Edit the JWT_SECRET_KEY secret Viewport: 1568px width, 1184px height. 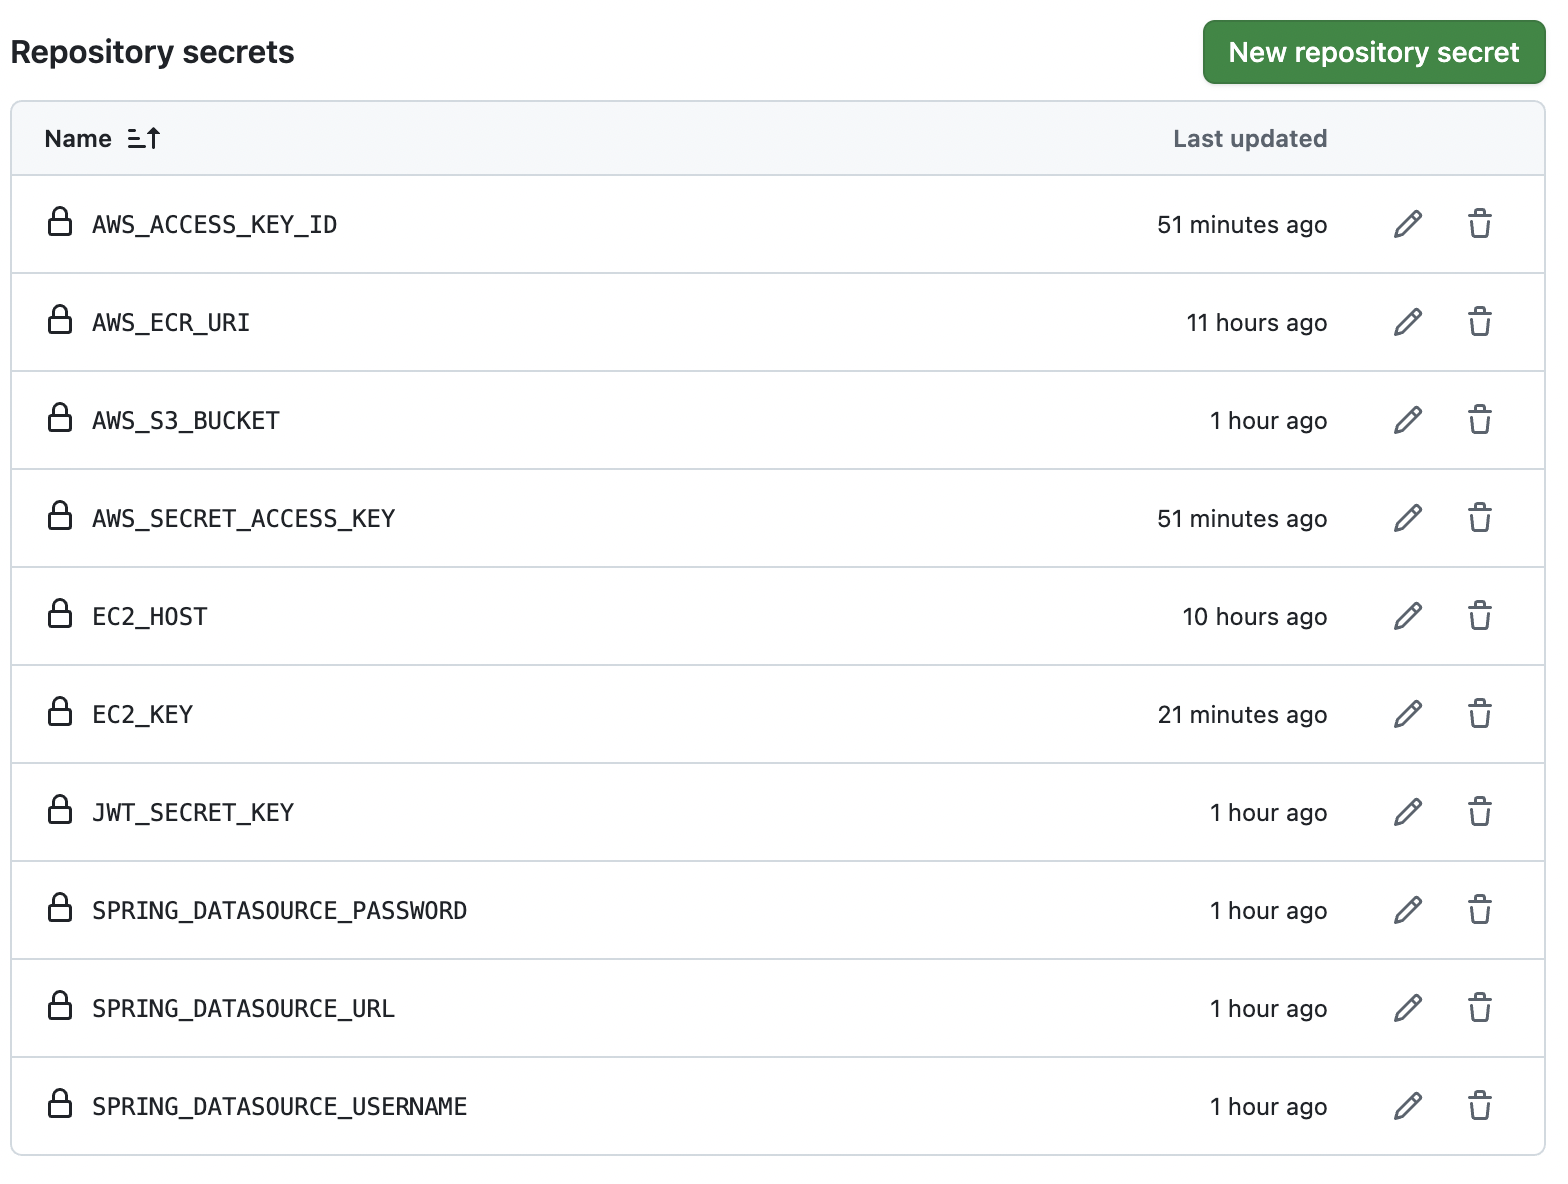[x=1408, y=812]
